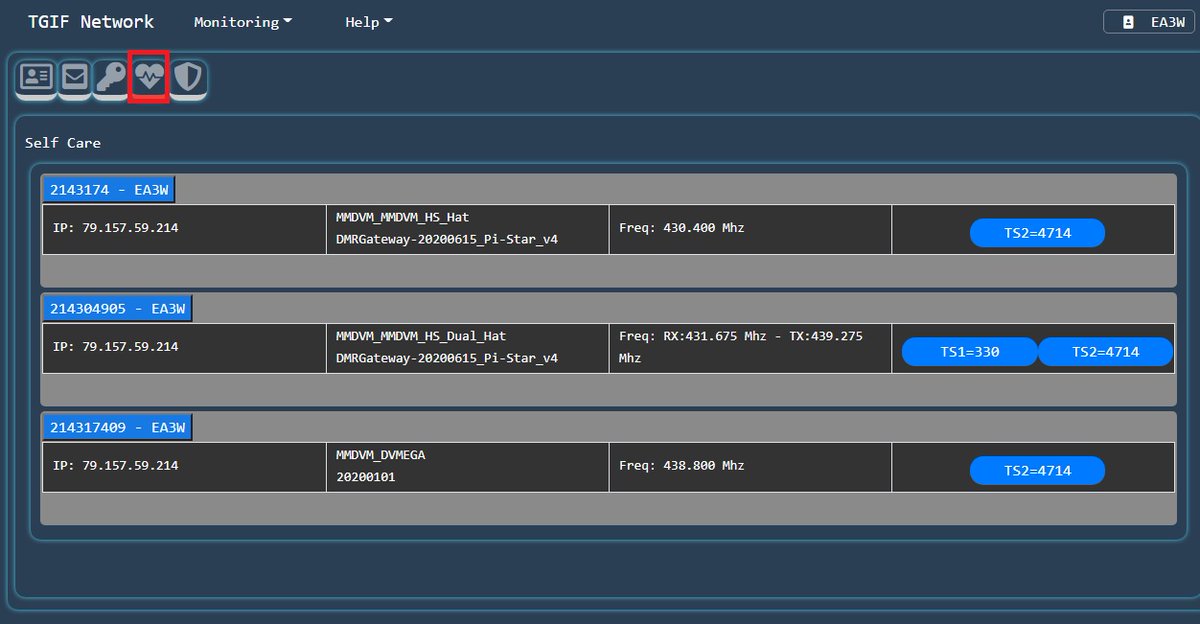This screenshot has width=1200, height=624.
Task: Open the profile ID card icon
Action: pos(37,77)
